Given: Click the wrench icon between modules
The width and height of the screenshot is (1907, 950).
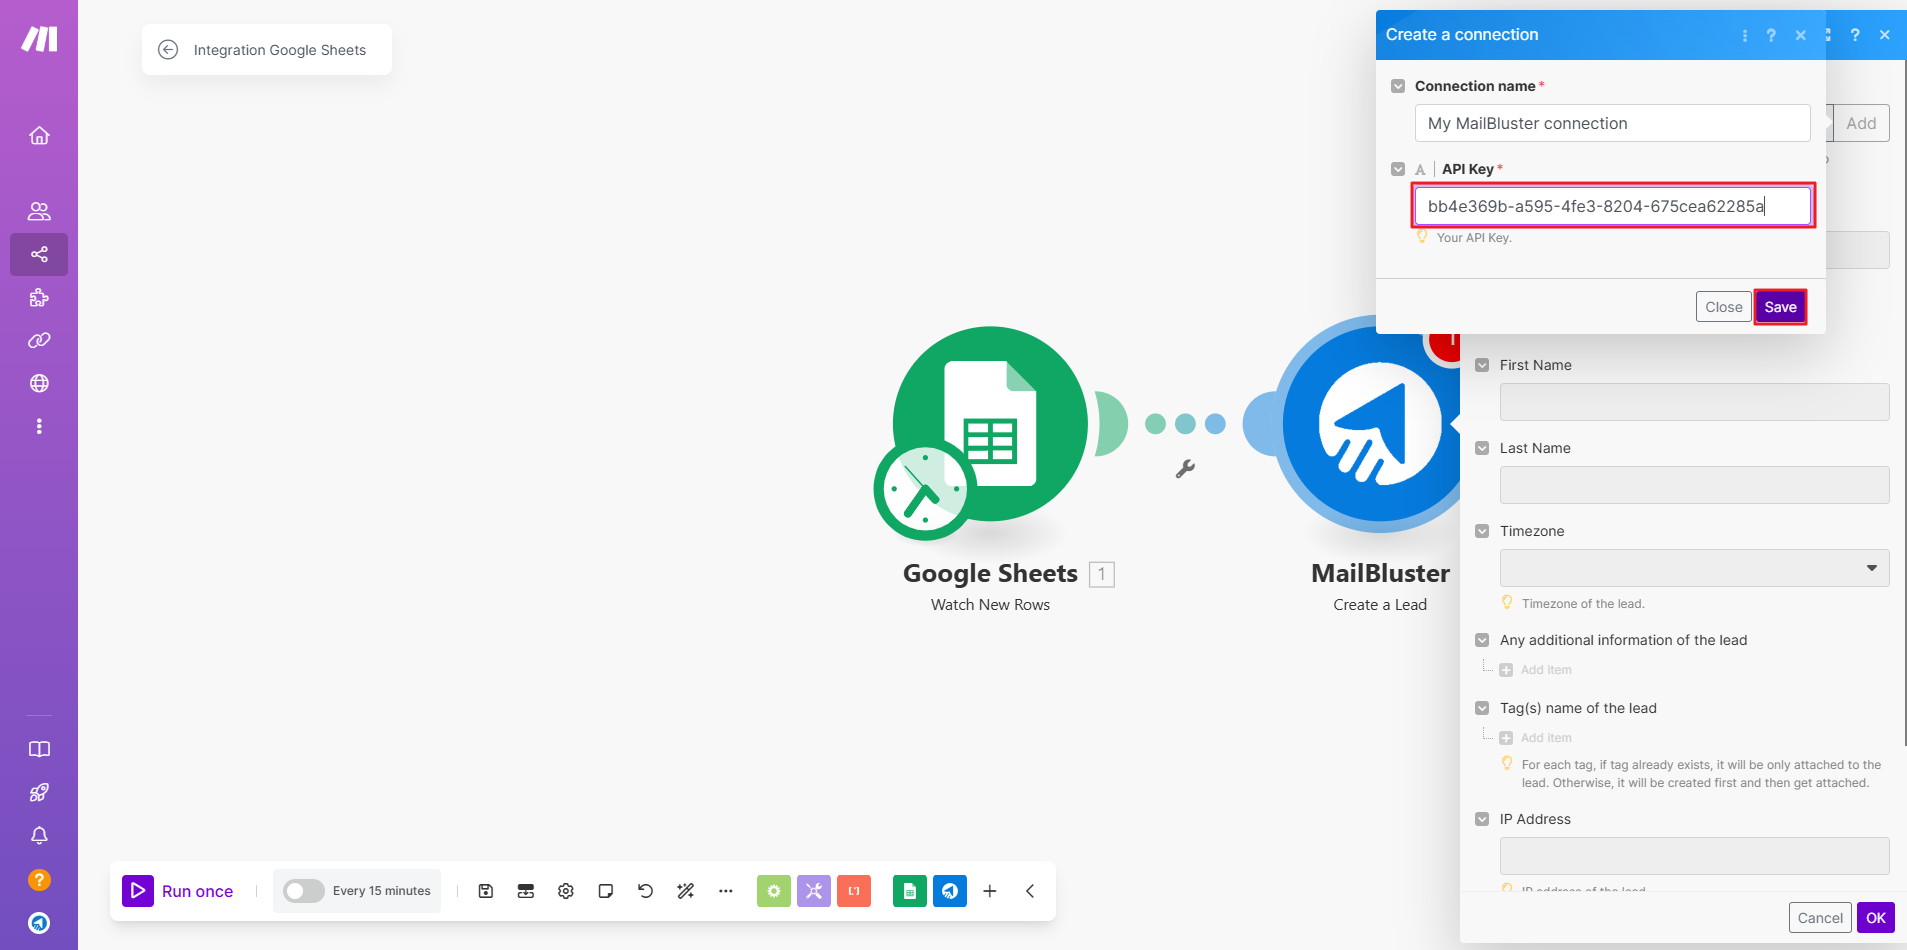Looking at the screenshot, I should (x=1185, y=469).
